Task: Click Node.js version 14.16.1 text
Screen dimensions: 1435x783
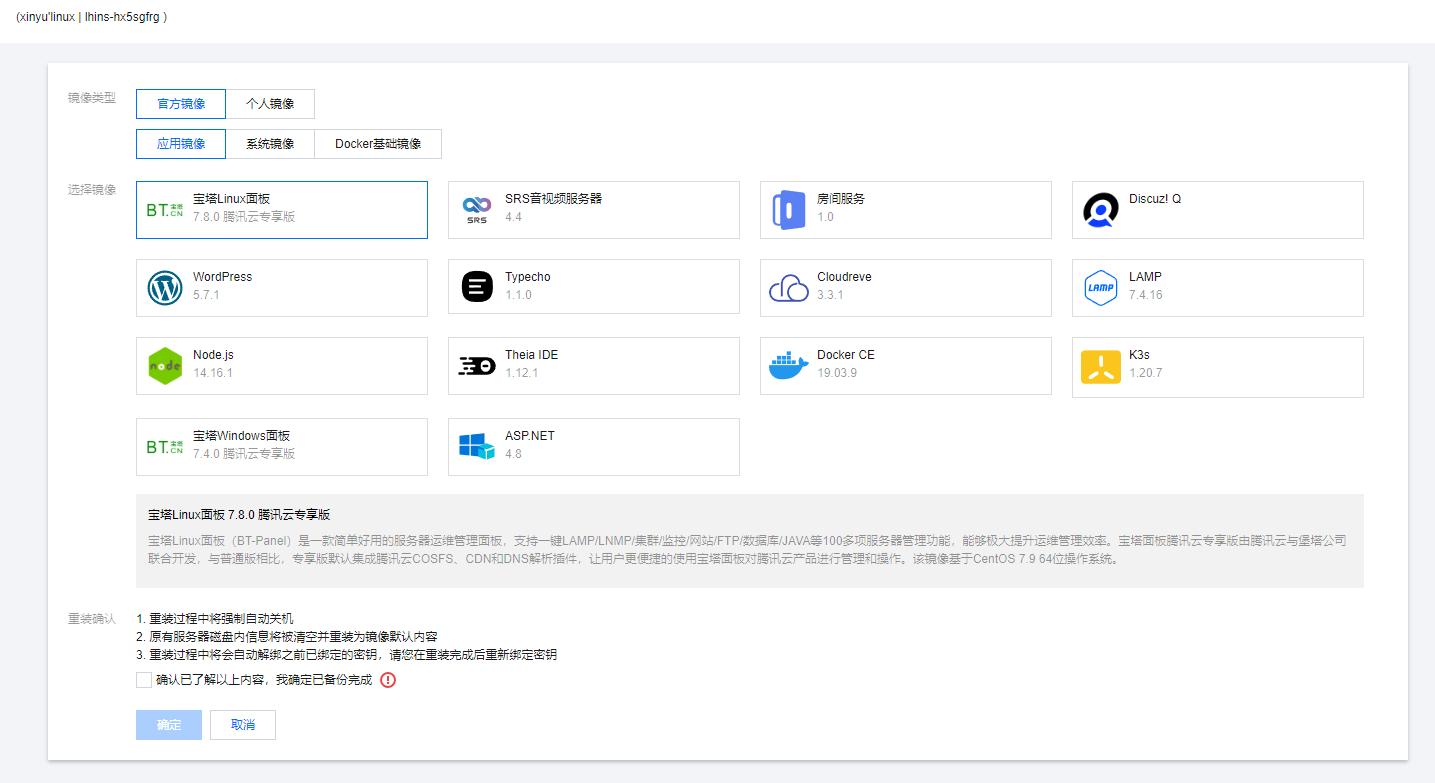Action: click(x=213, y=373)
